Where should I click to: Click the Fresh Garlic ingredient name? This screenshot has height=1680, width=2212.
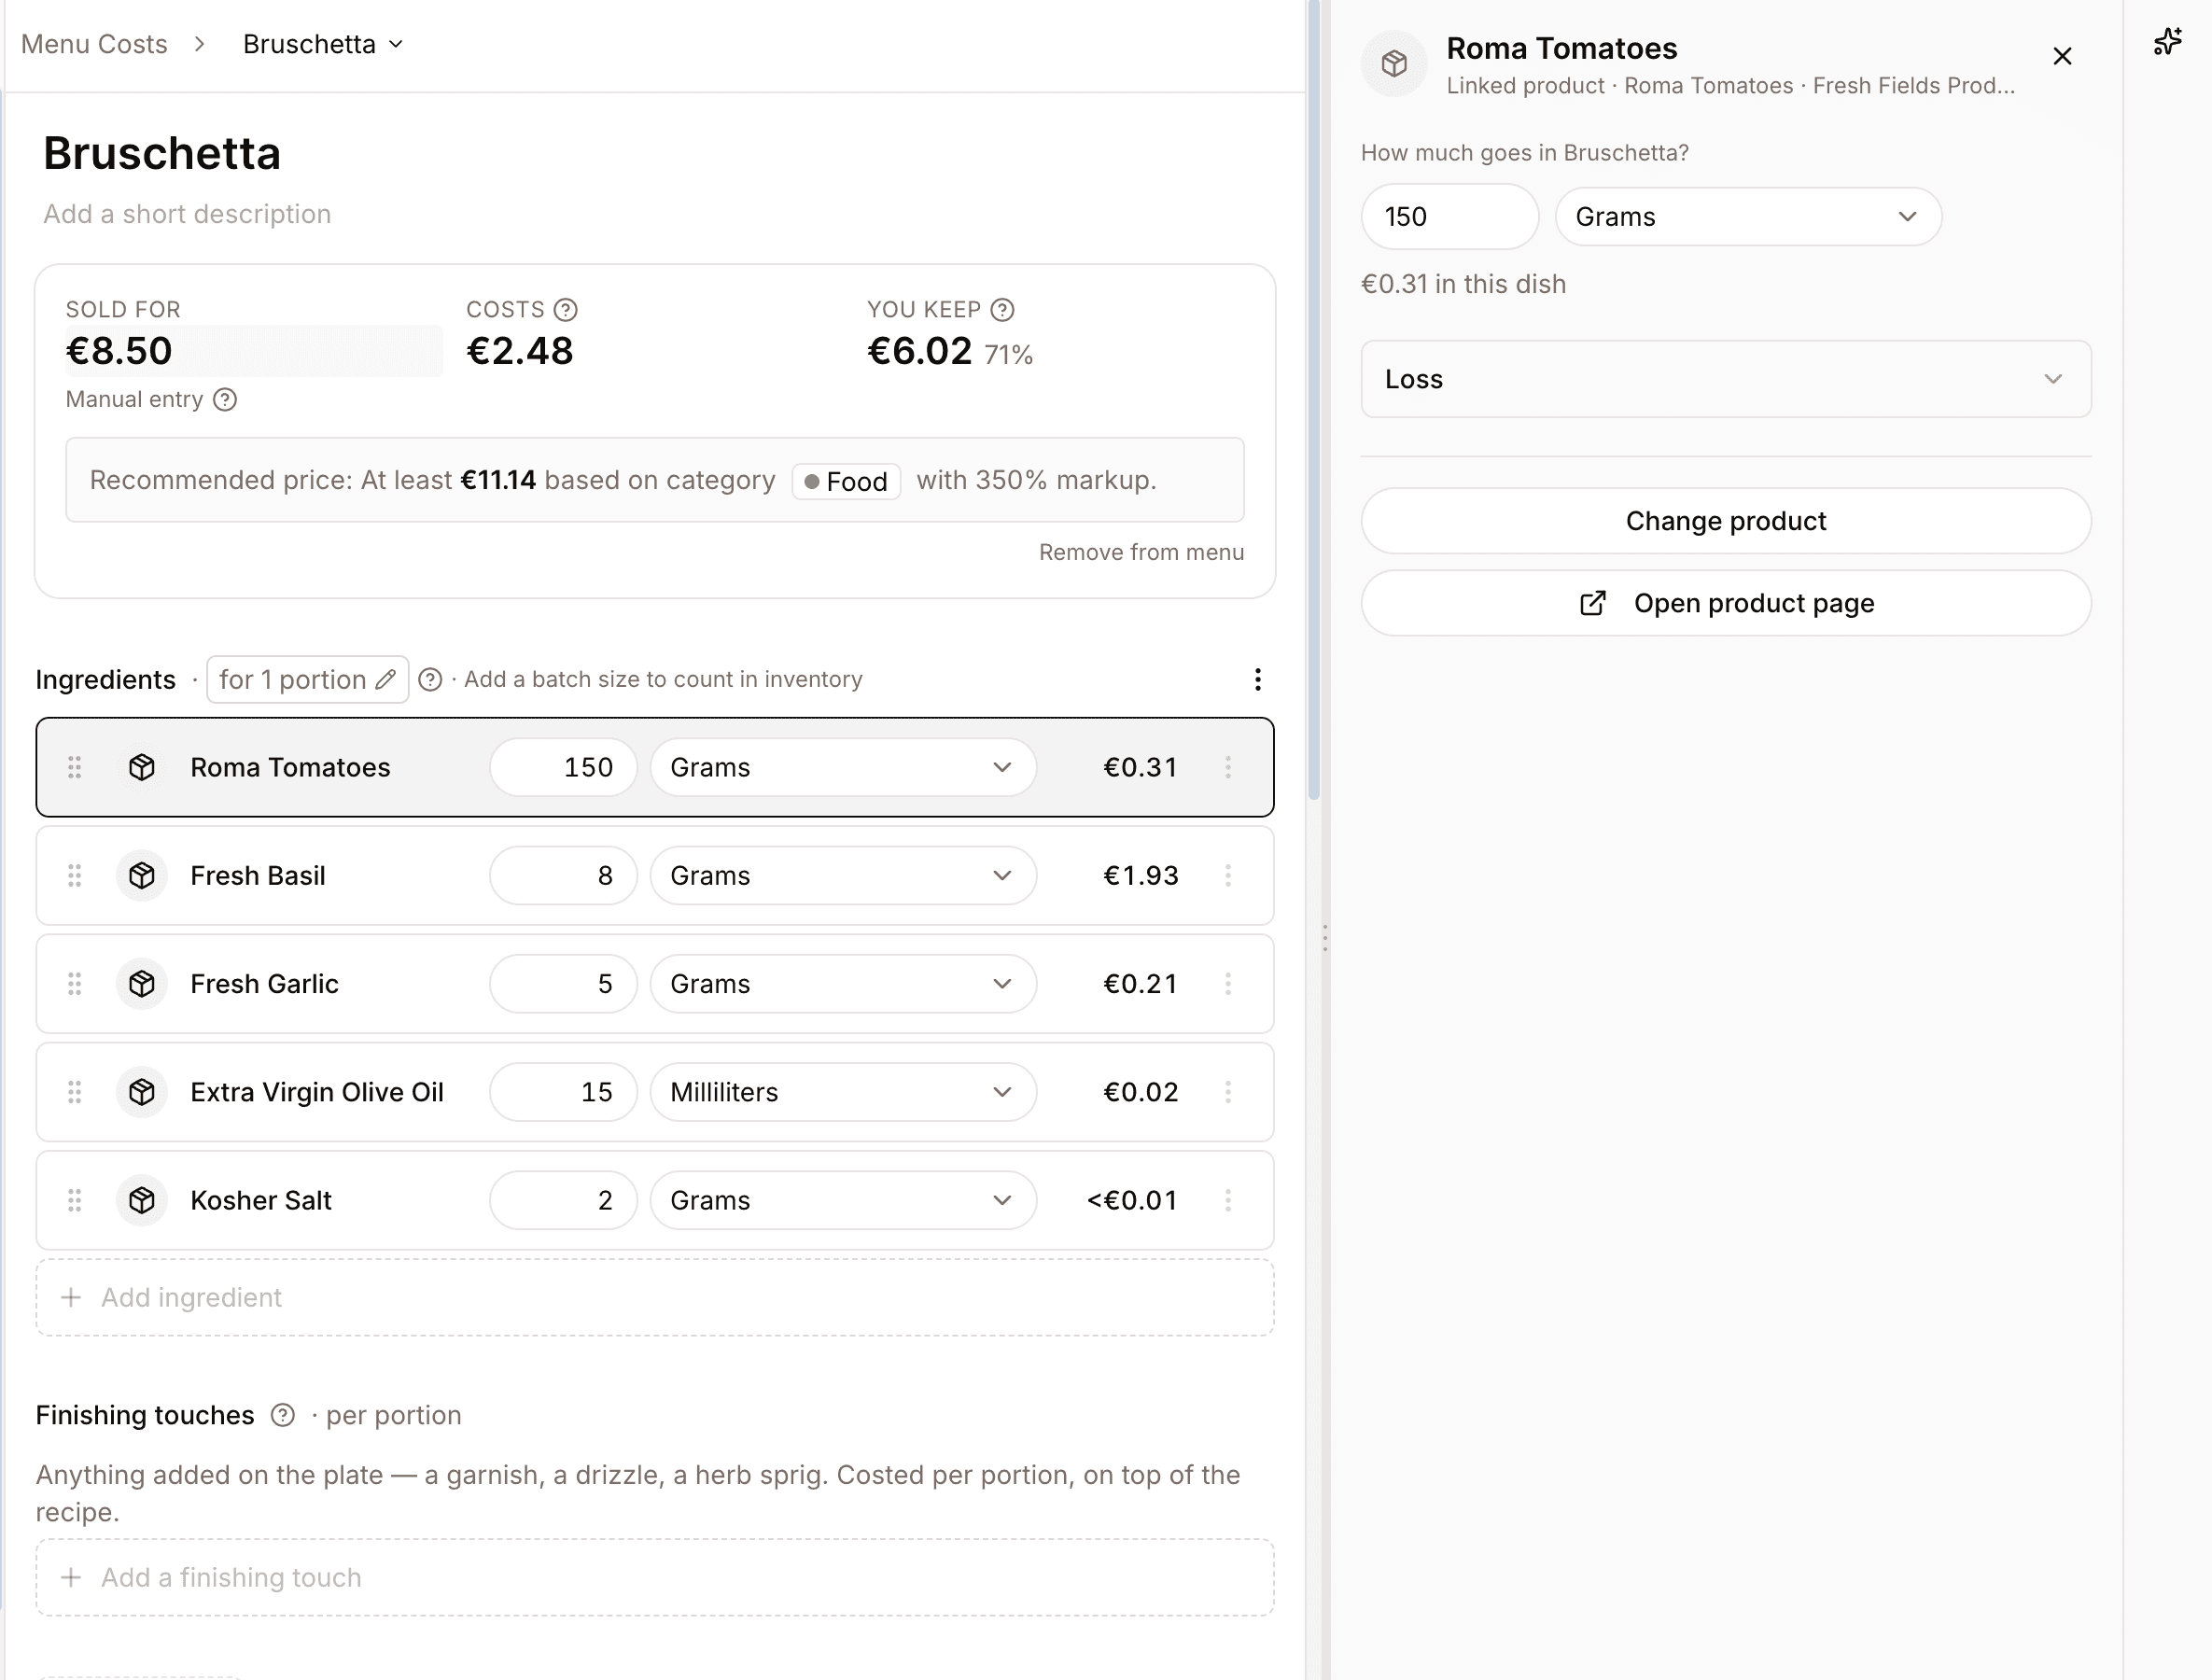(265, 984)
